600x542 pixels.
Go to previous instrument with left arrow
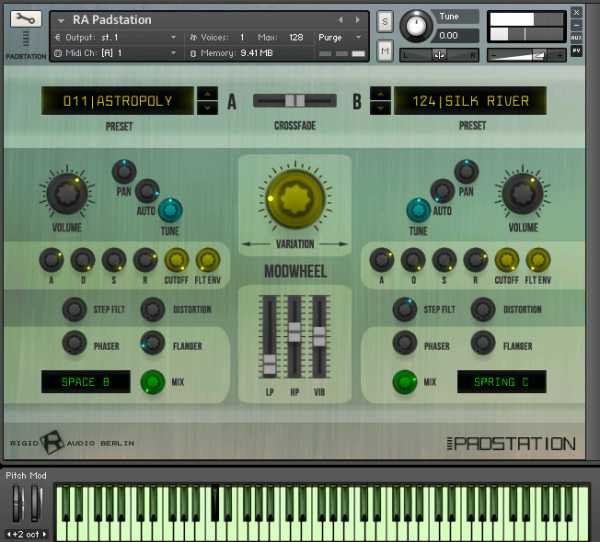340,20
